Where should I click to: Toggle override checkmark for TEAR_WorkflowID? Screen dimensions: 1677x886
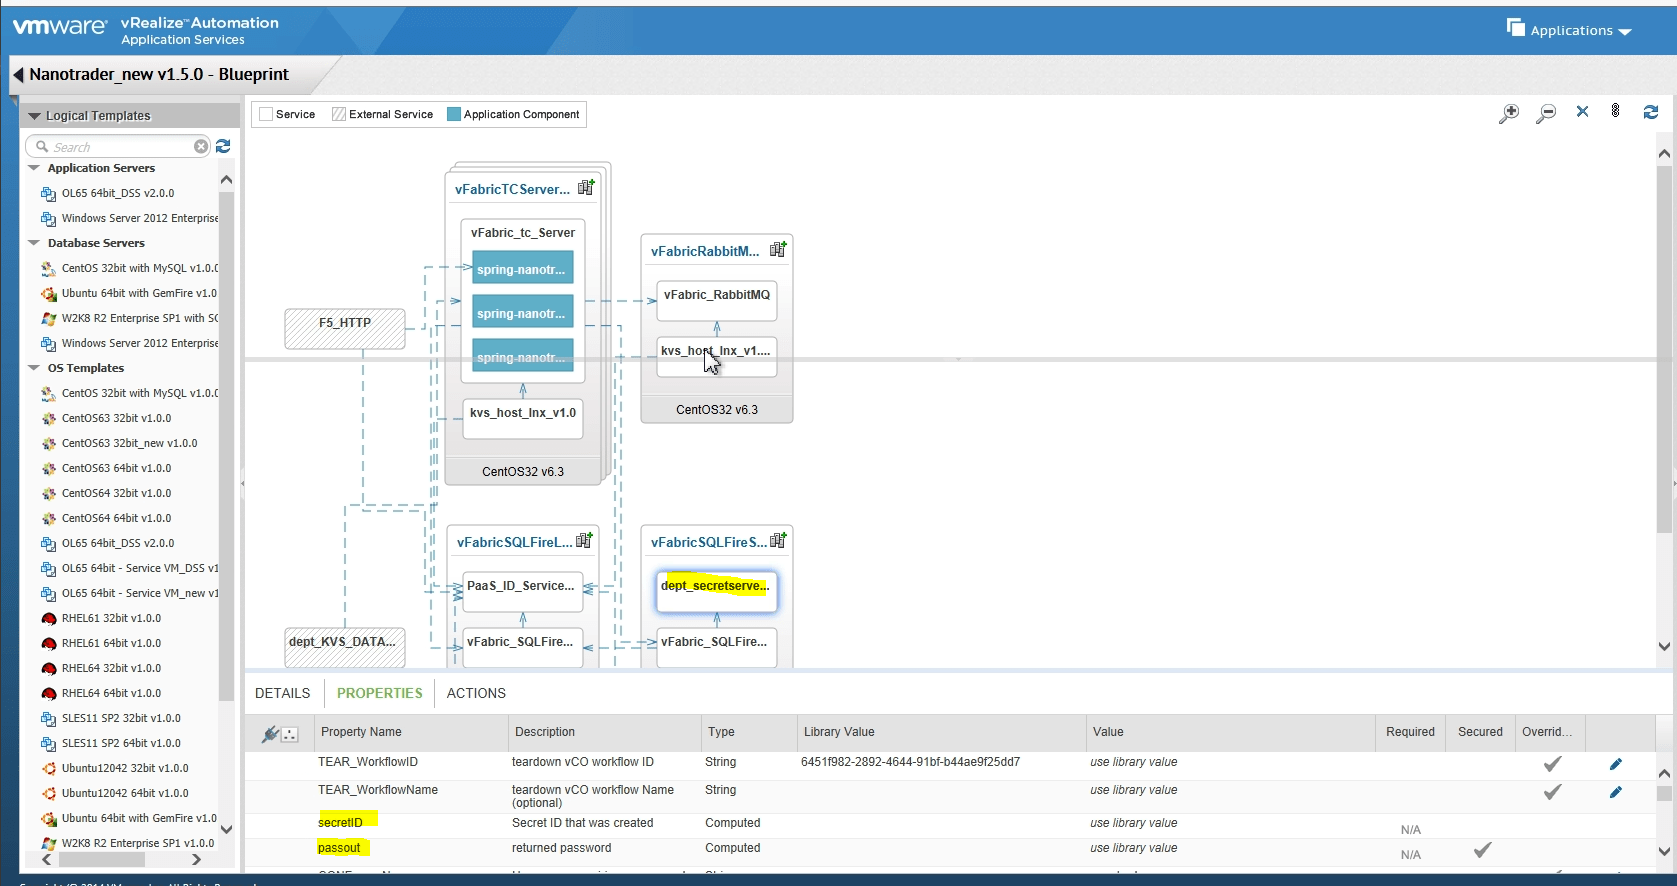1552,764
